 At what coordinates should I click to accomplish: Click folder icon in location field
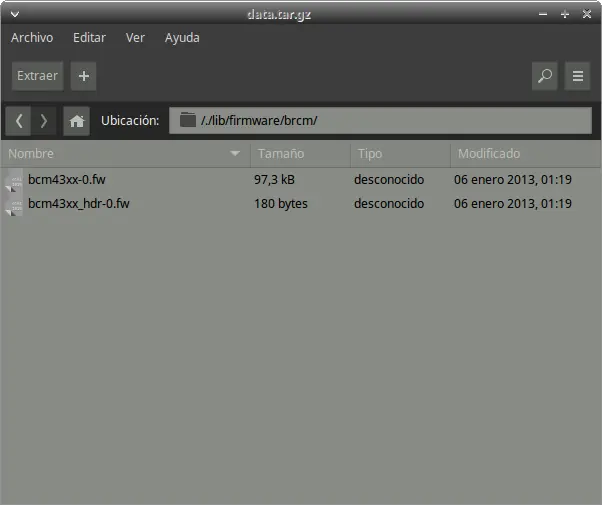point(188,120)
